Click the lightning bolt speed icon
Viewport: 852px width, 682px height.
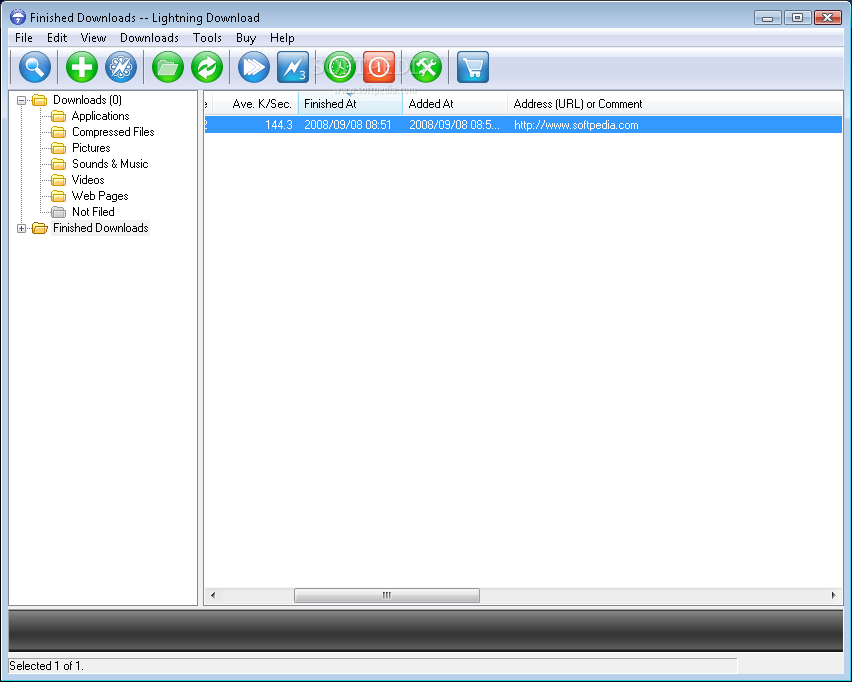point(293,67)
